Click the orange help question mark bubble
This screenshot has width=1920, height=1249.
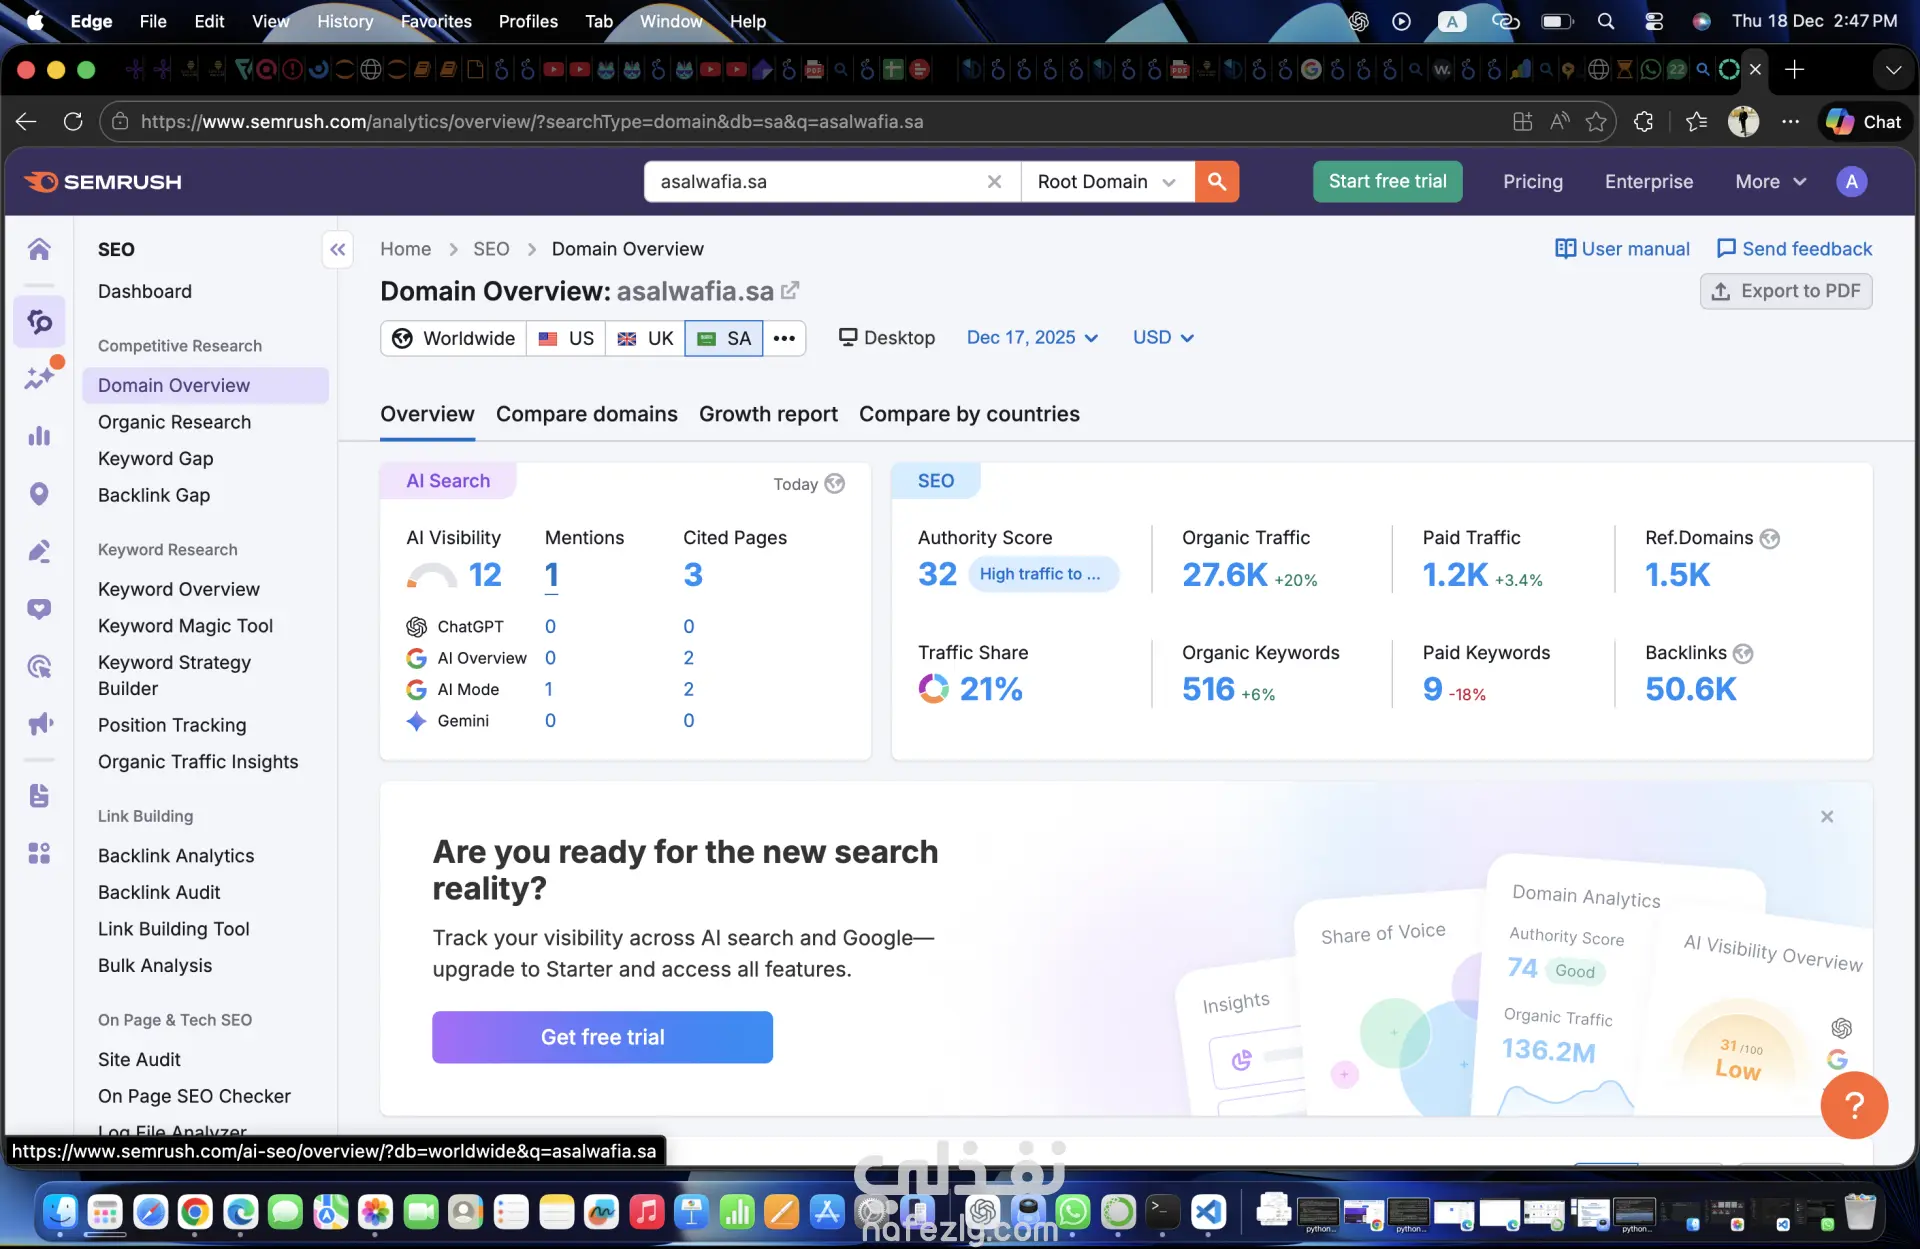(x=1853, y=1105)
